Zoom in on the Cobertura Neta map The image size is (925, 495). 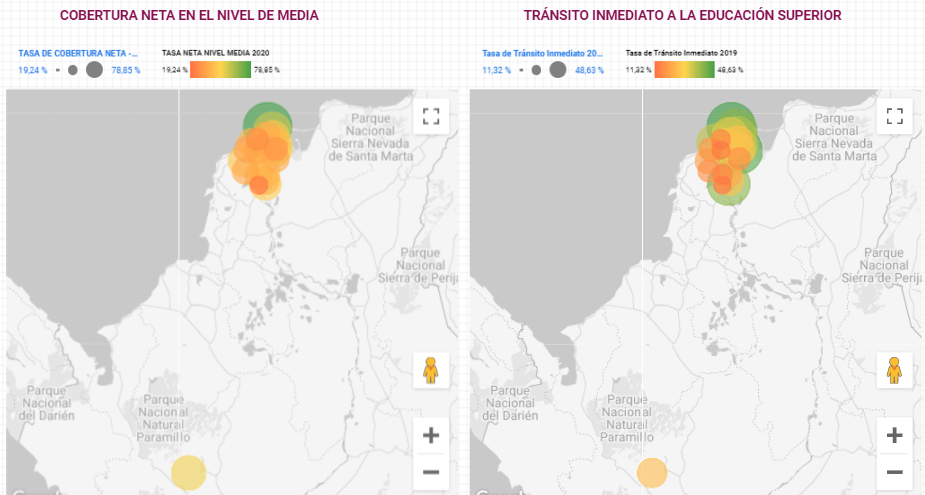(431, 436)
